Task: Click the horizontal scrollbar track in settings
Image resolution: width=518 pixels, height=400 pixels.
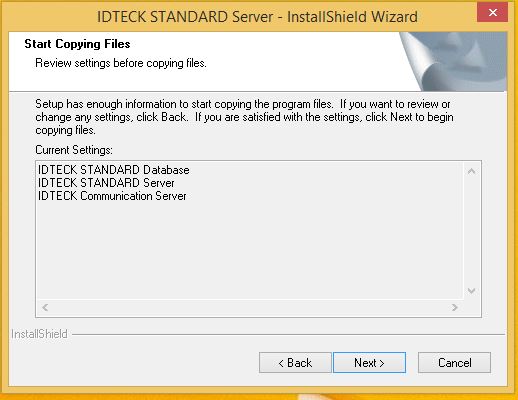Action: click(x=250, y=307)
